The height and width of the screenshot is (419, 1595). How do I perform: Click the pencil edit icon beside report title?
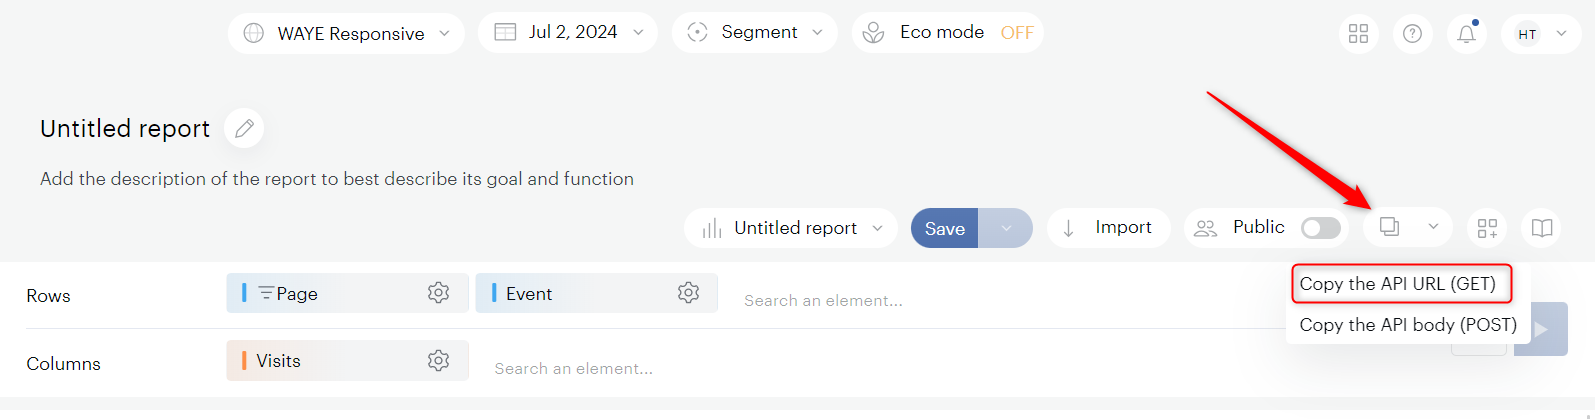coord(244,128)
